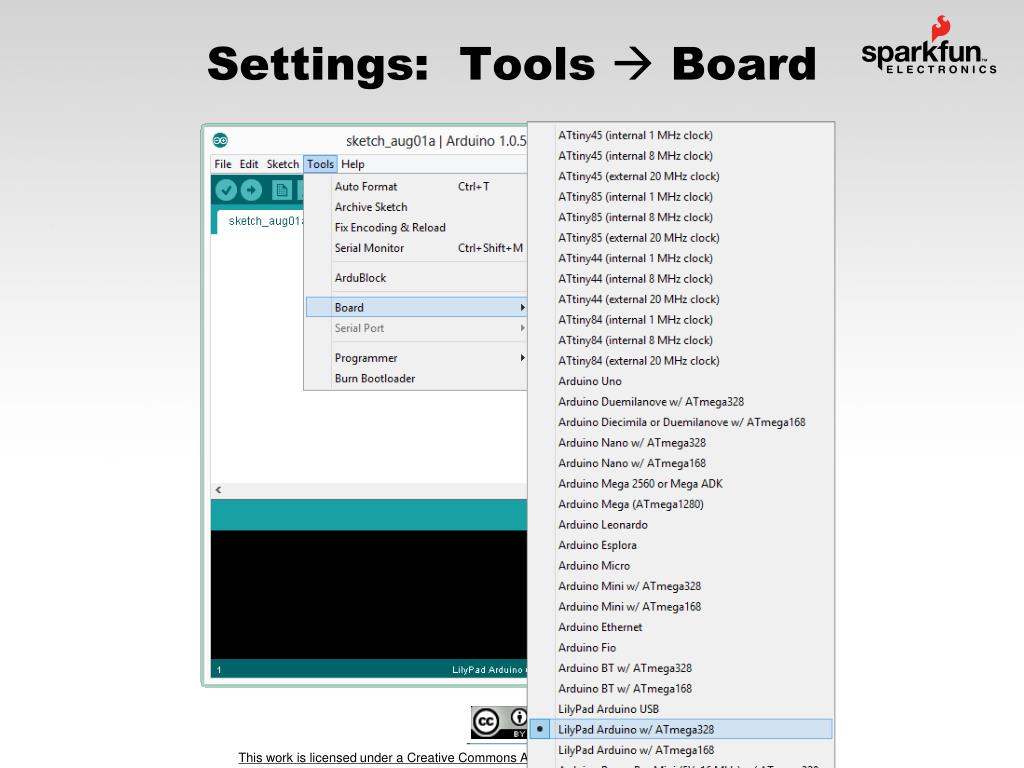This screenshot has height=768, width=1024.
Task: Select ATtiny84 (external 20 MHz clock) board
Action: [x=681, y=360]
